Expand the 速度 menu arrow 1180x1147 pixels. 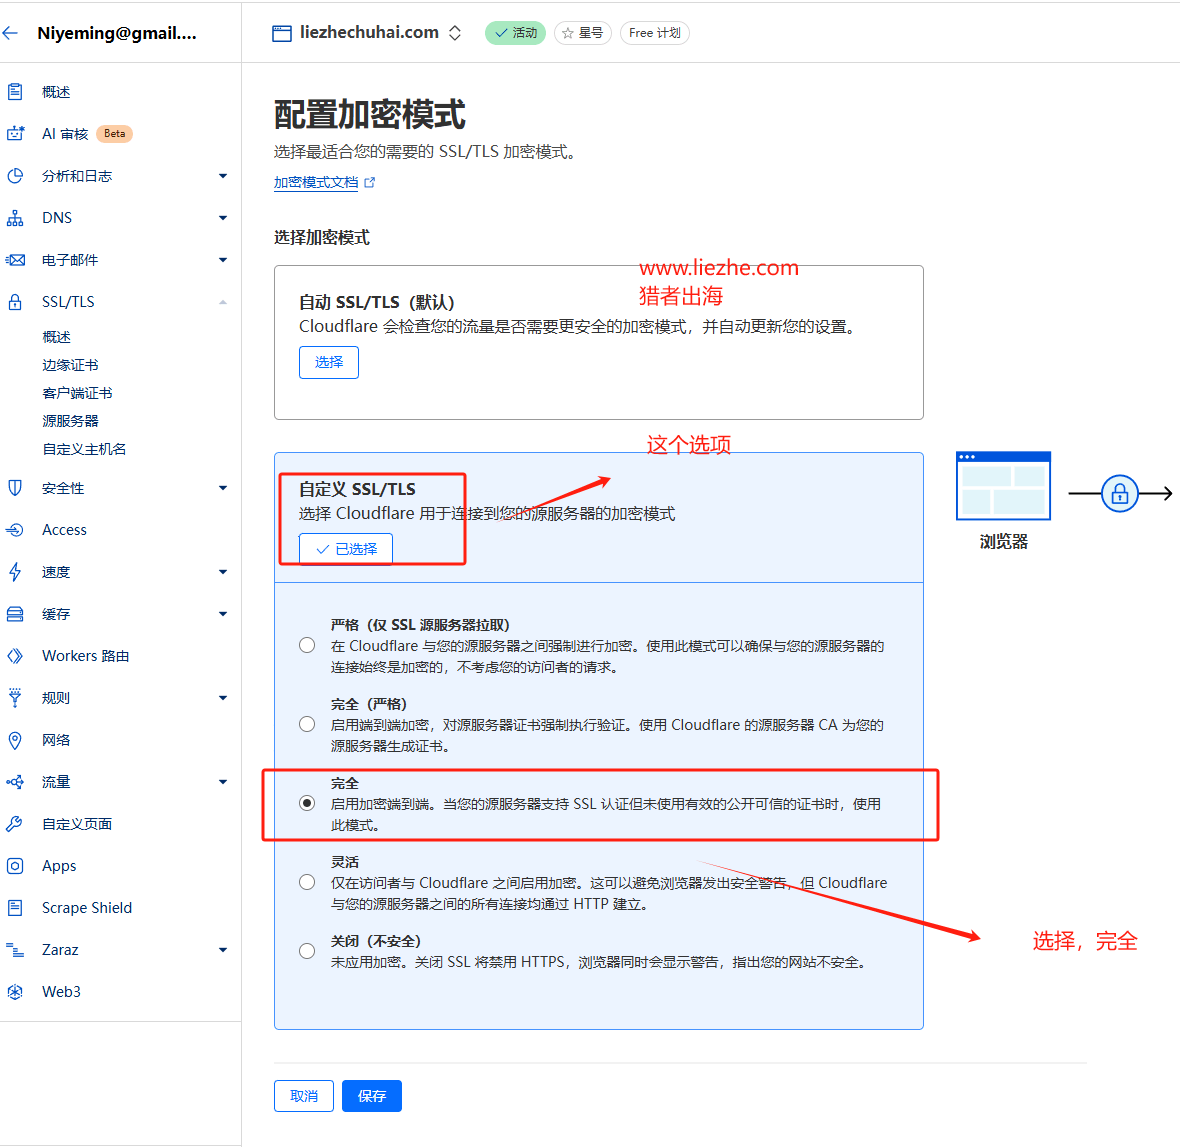(223, 572)
